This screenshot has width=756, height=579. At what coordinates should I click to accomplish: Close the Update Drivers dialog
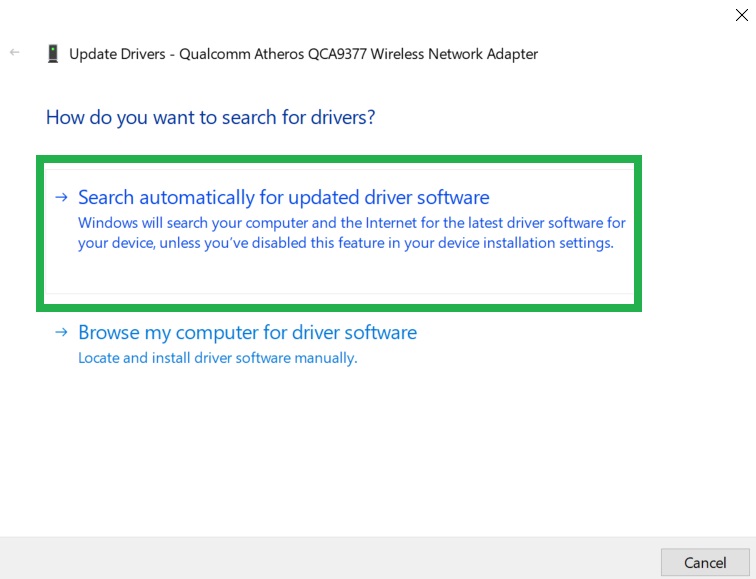coord(742,15)
